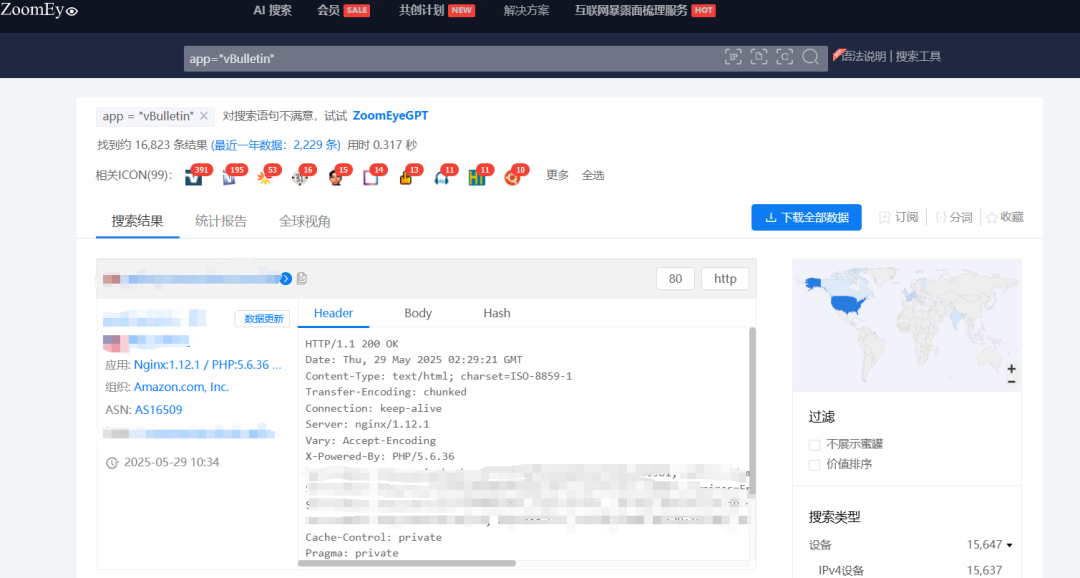Screen dimensions: 1080x578
Task: Add search to favorites via 收藏
Action: pyautogui.click(x=1005, y=217)
